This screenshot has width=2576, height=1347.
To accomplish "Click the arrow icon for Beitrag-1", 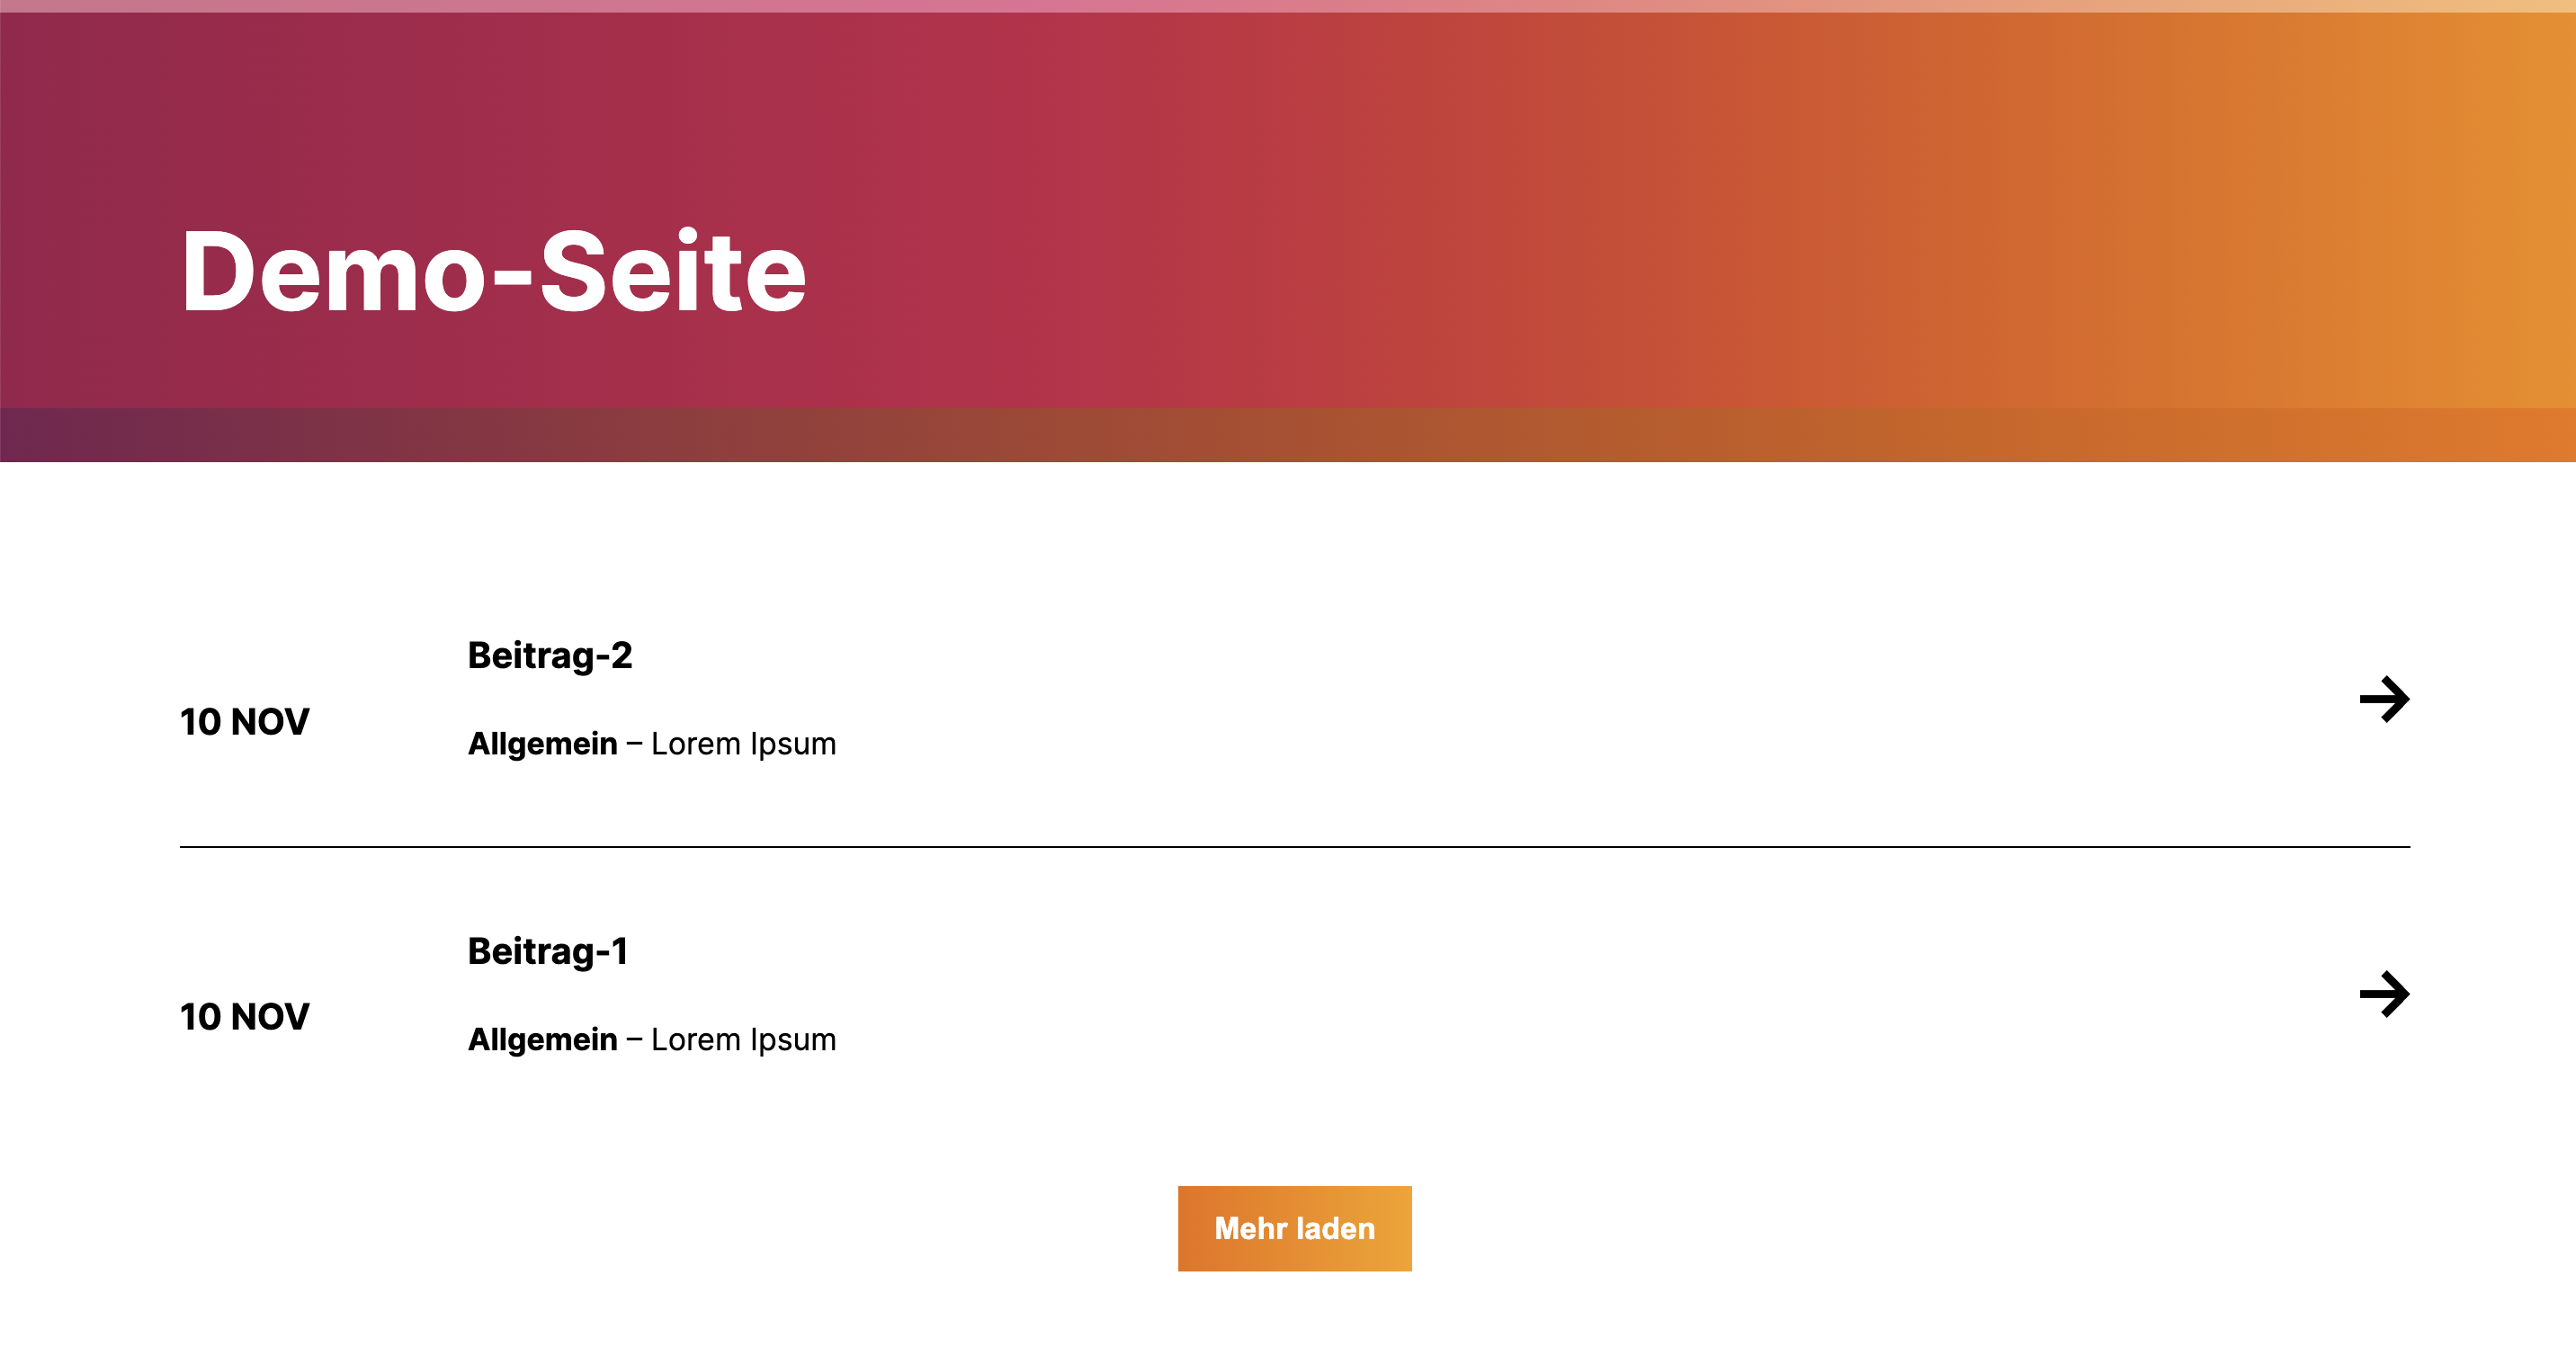I will pyautogui.click(x=2384, y=994).
